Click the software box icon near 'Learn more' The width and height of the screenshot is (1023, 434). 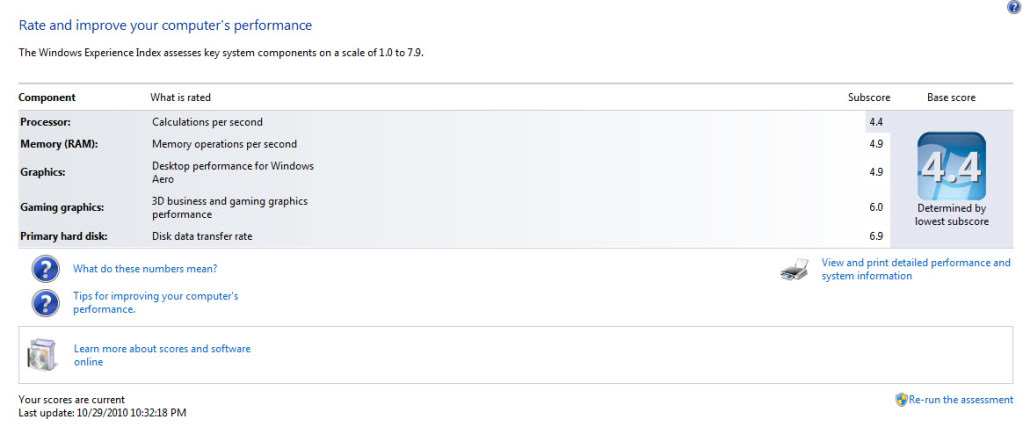pos(44,354)
